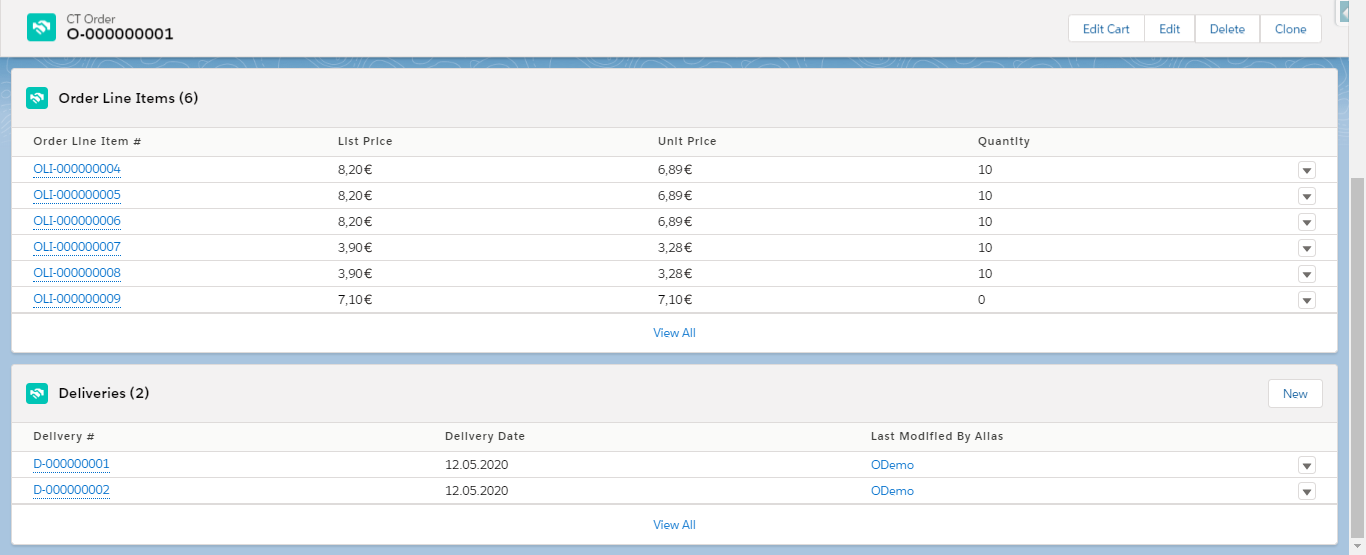Image resolution: width=1366 pixels, height=555 pixels.
Task: Open row actions for OLI-000000007
Action: click(x=1306, y=248)
